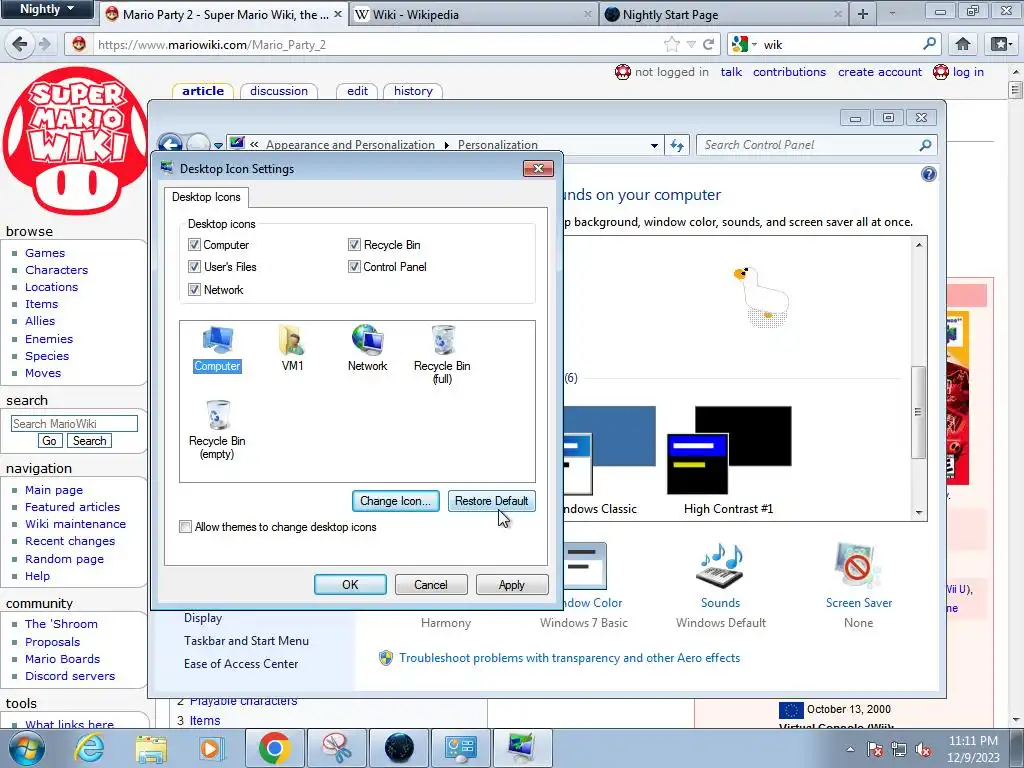This screenshot has width=1024, height=768.
Task: Uncheck the Network checkbox
Action: [194, 289]
